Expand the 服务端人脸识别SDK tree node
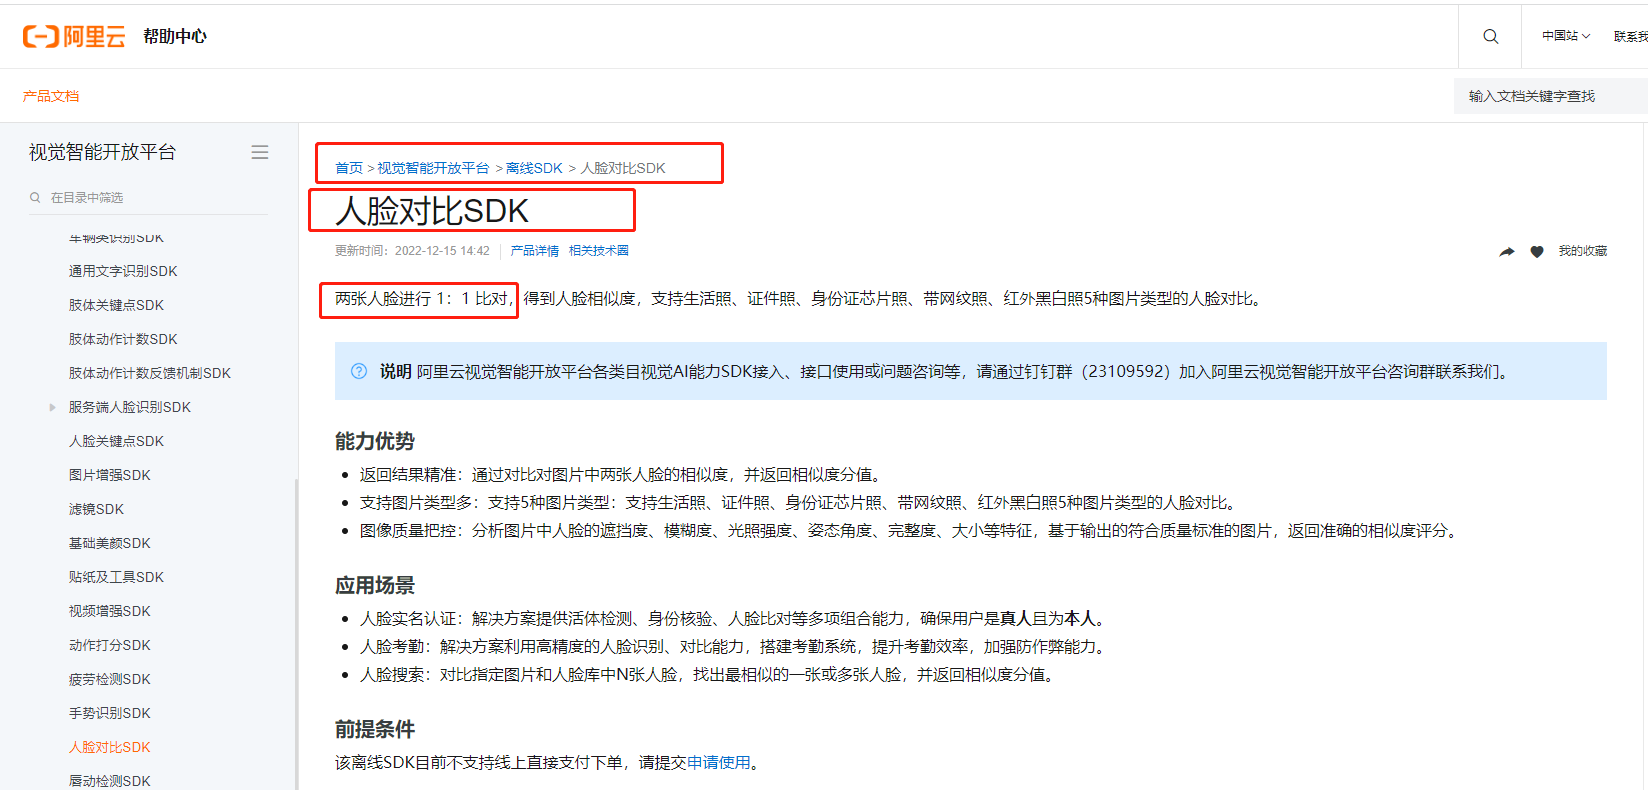This screenshot has width=1648, height=790. 52,407
